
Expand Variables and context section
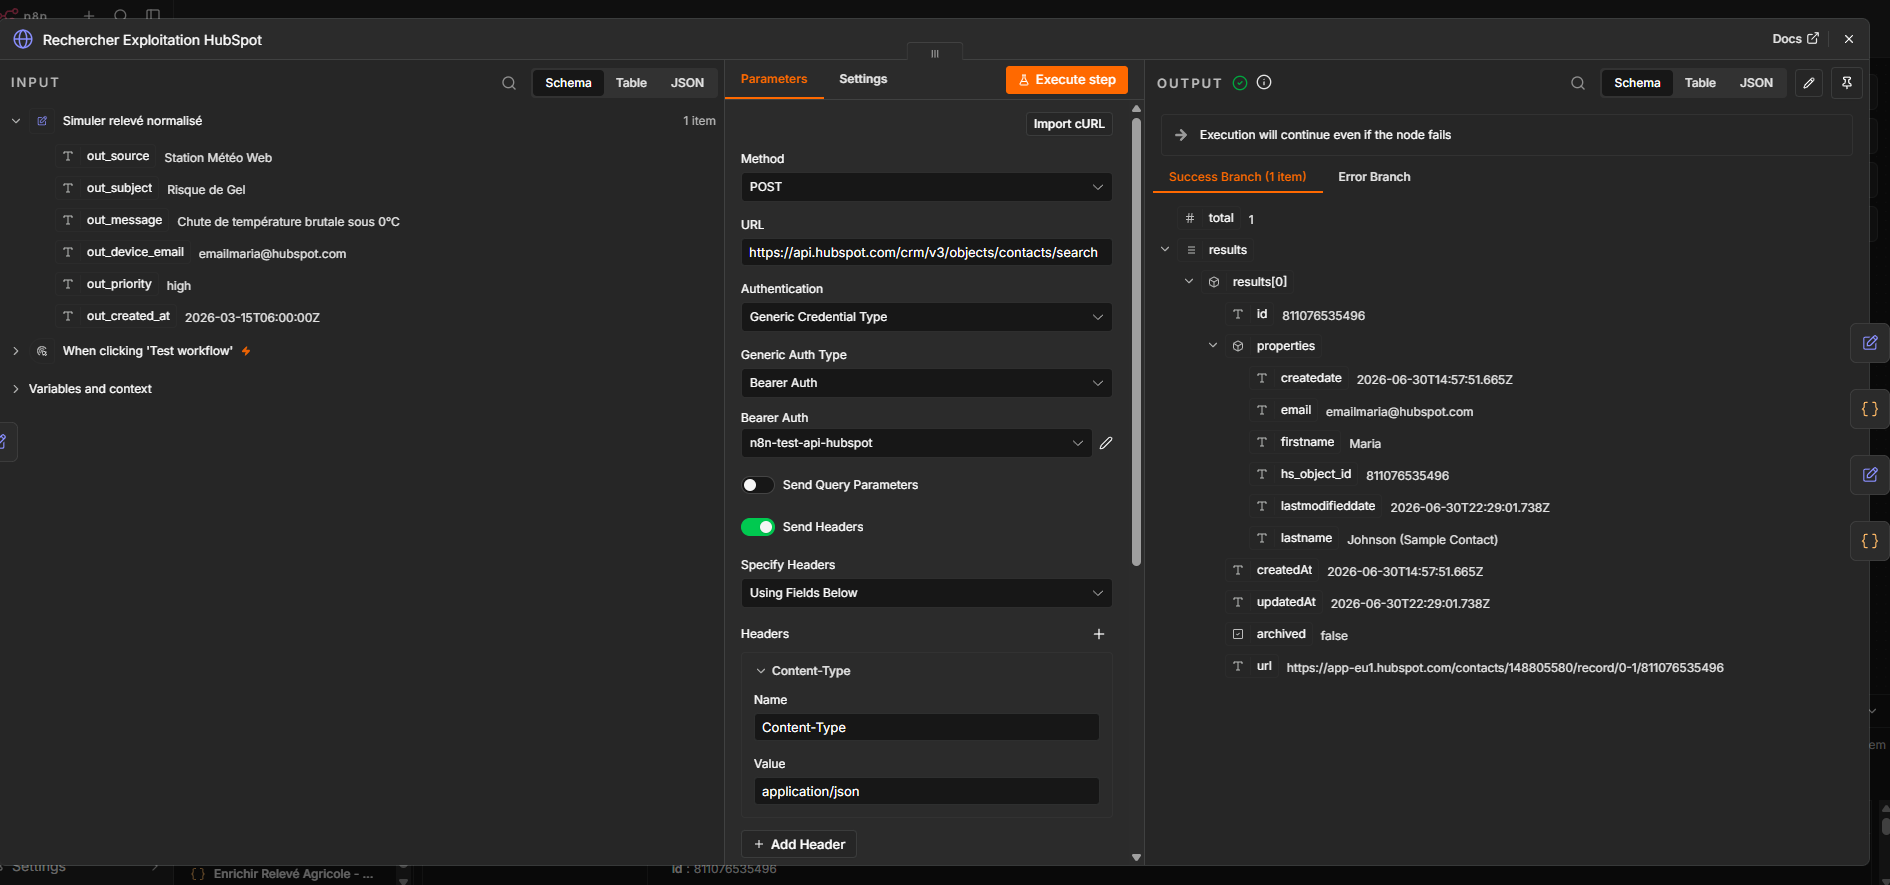[16, 389]
